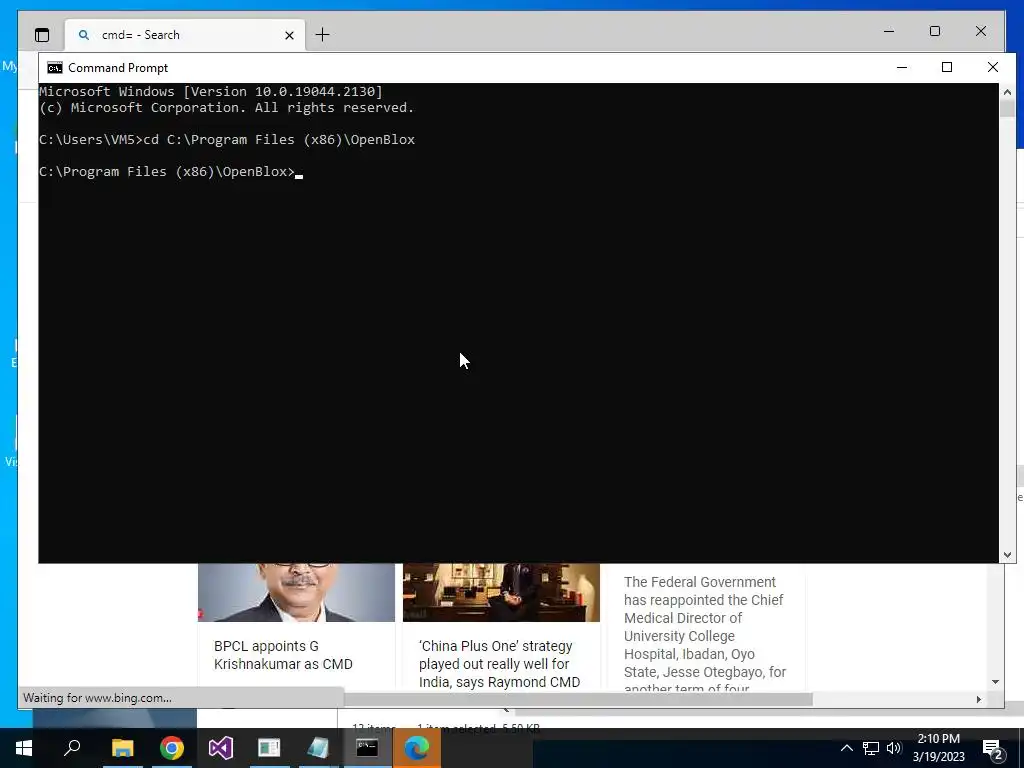
Task: Open Command Prompt system menu icon
Action: [x=55, y=68]
